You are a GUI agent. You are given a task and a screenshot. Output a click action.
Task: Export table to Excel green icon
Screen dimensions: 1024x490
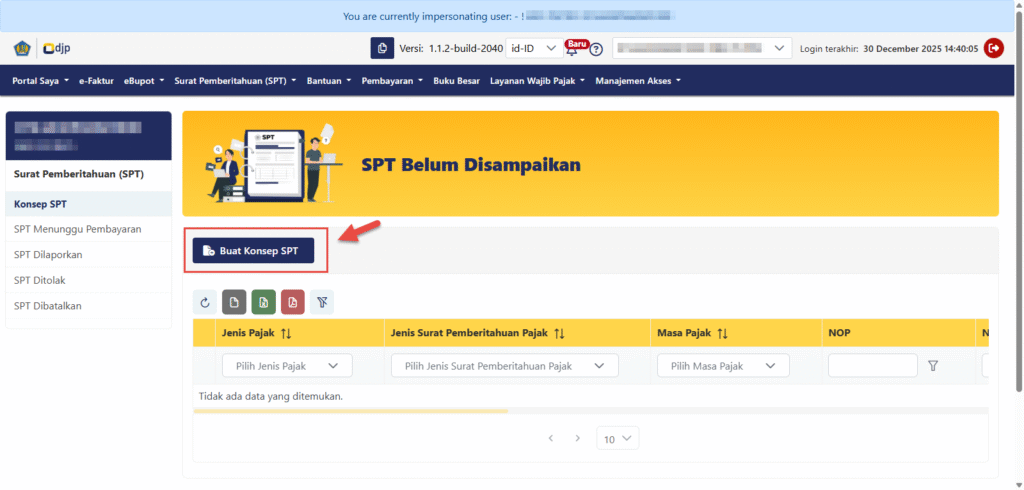264,302
